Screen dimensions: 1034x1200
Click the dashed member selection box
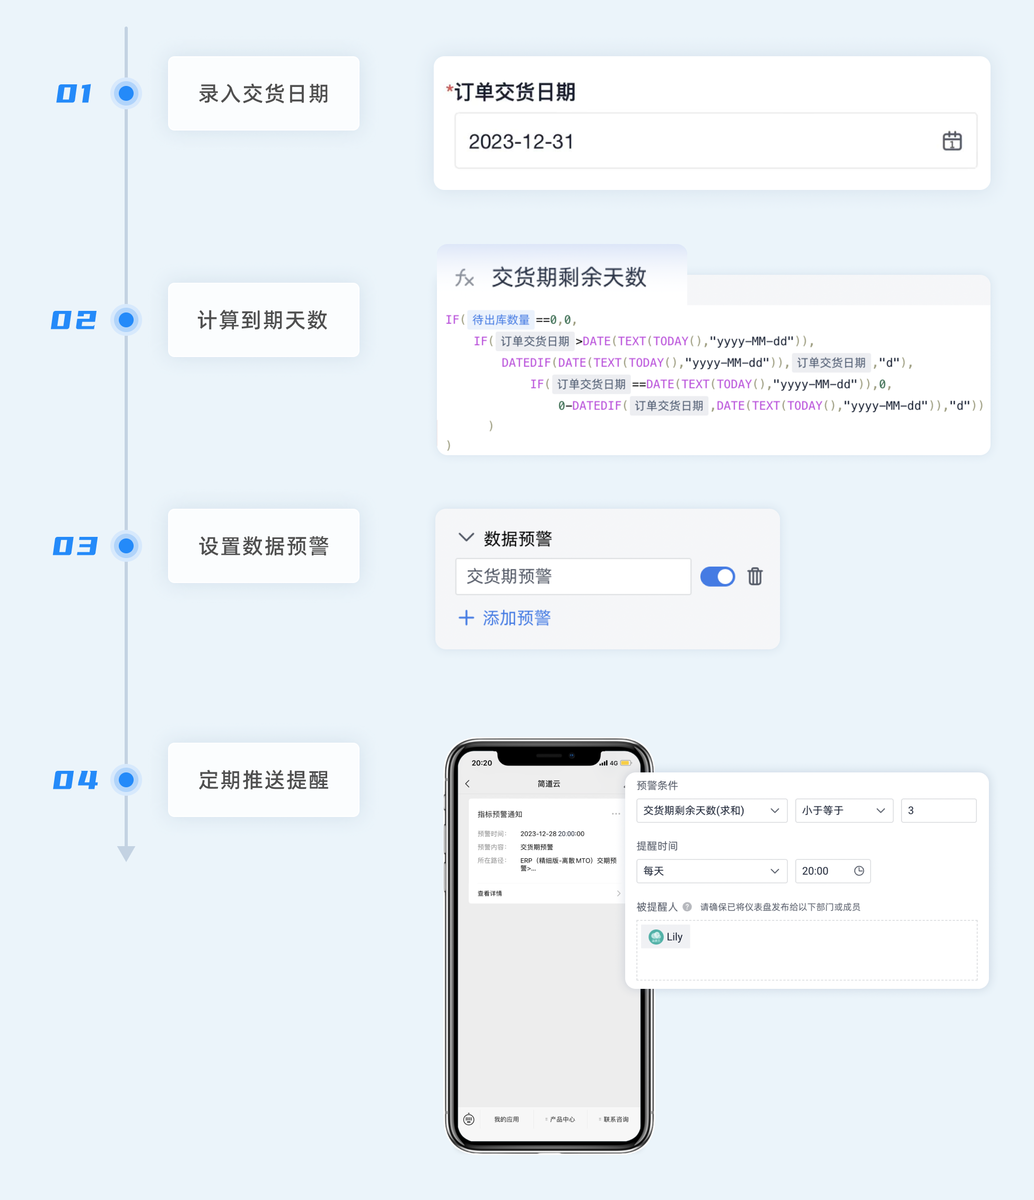[x=807, y=950]
